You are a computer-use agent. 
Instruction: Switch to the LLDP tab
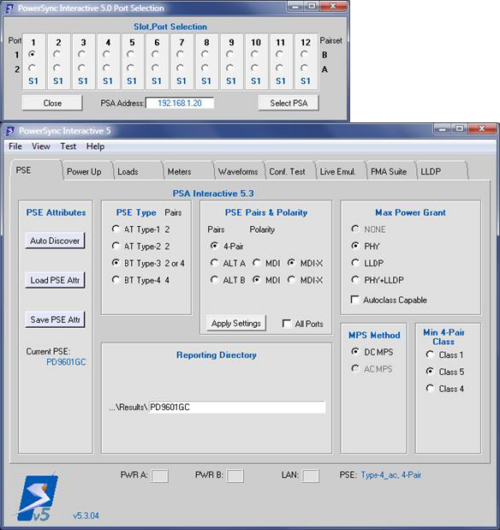point(442,171)
